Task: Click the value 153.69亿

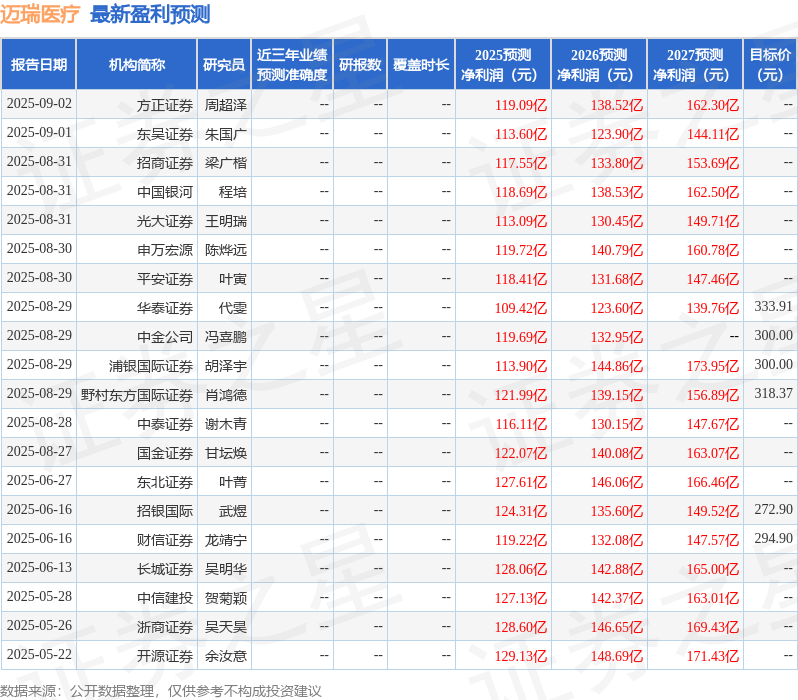Action: [x=713, y=163]
